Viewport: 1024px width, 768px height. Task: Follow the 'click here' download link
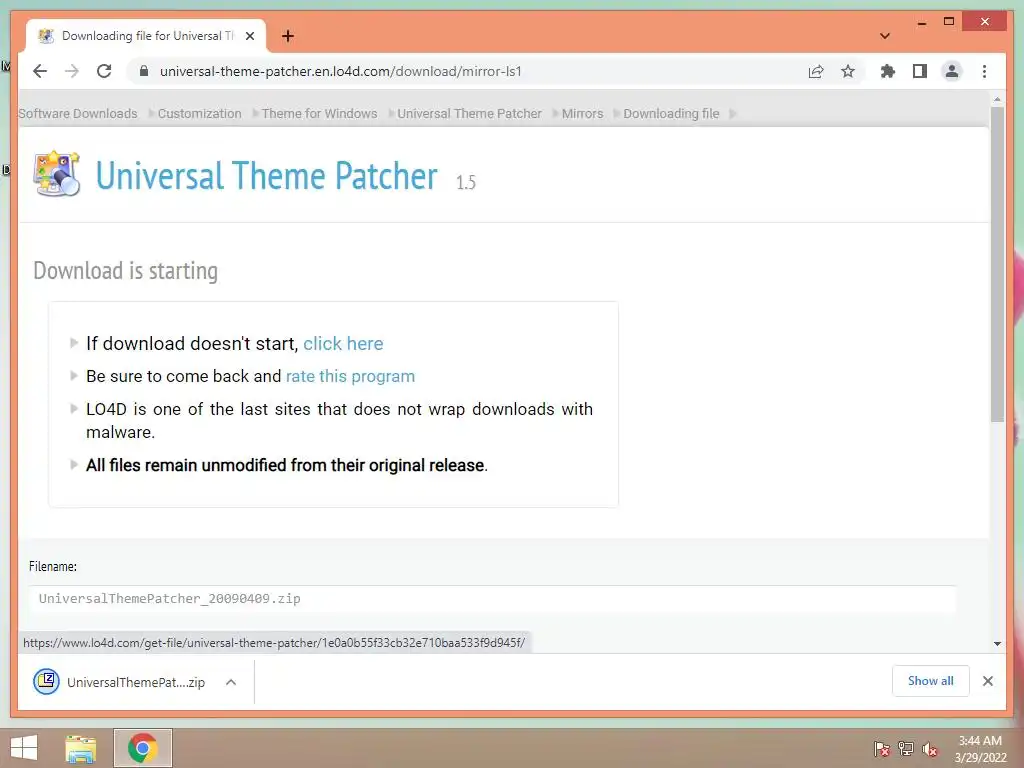[x=343, y=344]
